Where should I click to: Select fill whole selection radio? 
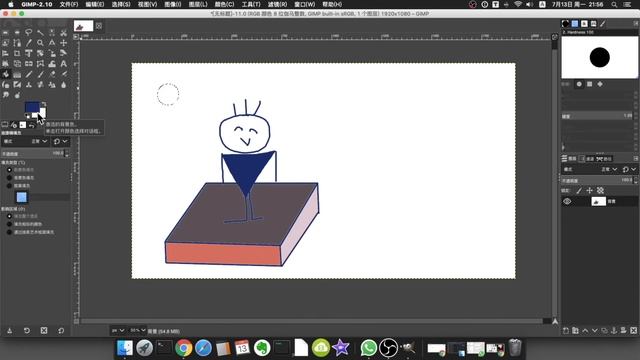[x=9, y=216]
